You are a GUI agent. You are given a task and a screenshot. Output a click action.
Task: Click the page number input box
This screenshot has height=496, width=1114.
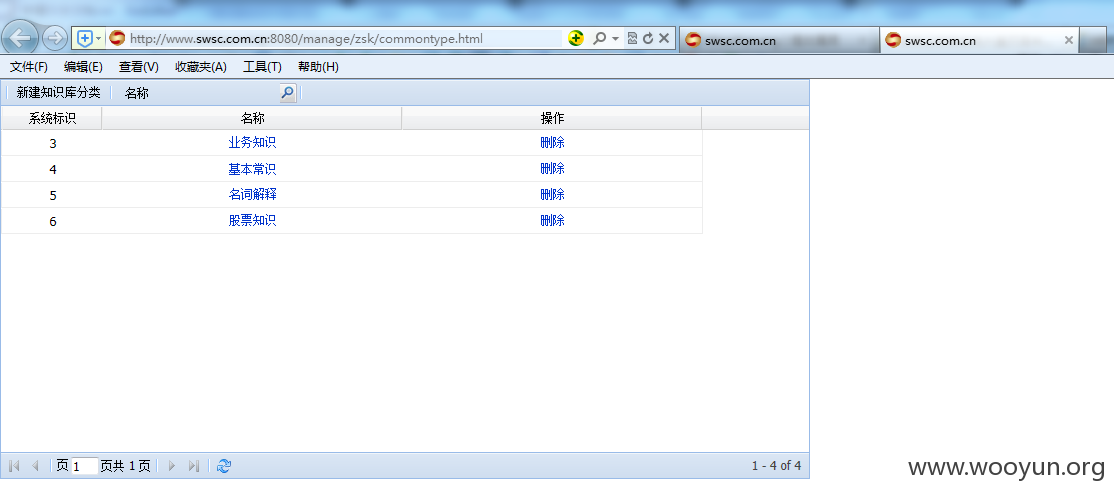(x=84, y=467)
